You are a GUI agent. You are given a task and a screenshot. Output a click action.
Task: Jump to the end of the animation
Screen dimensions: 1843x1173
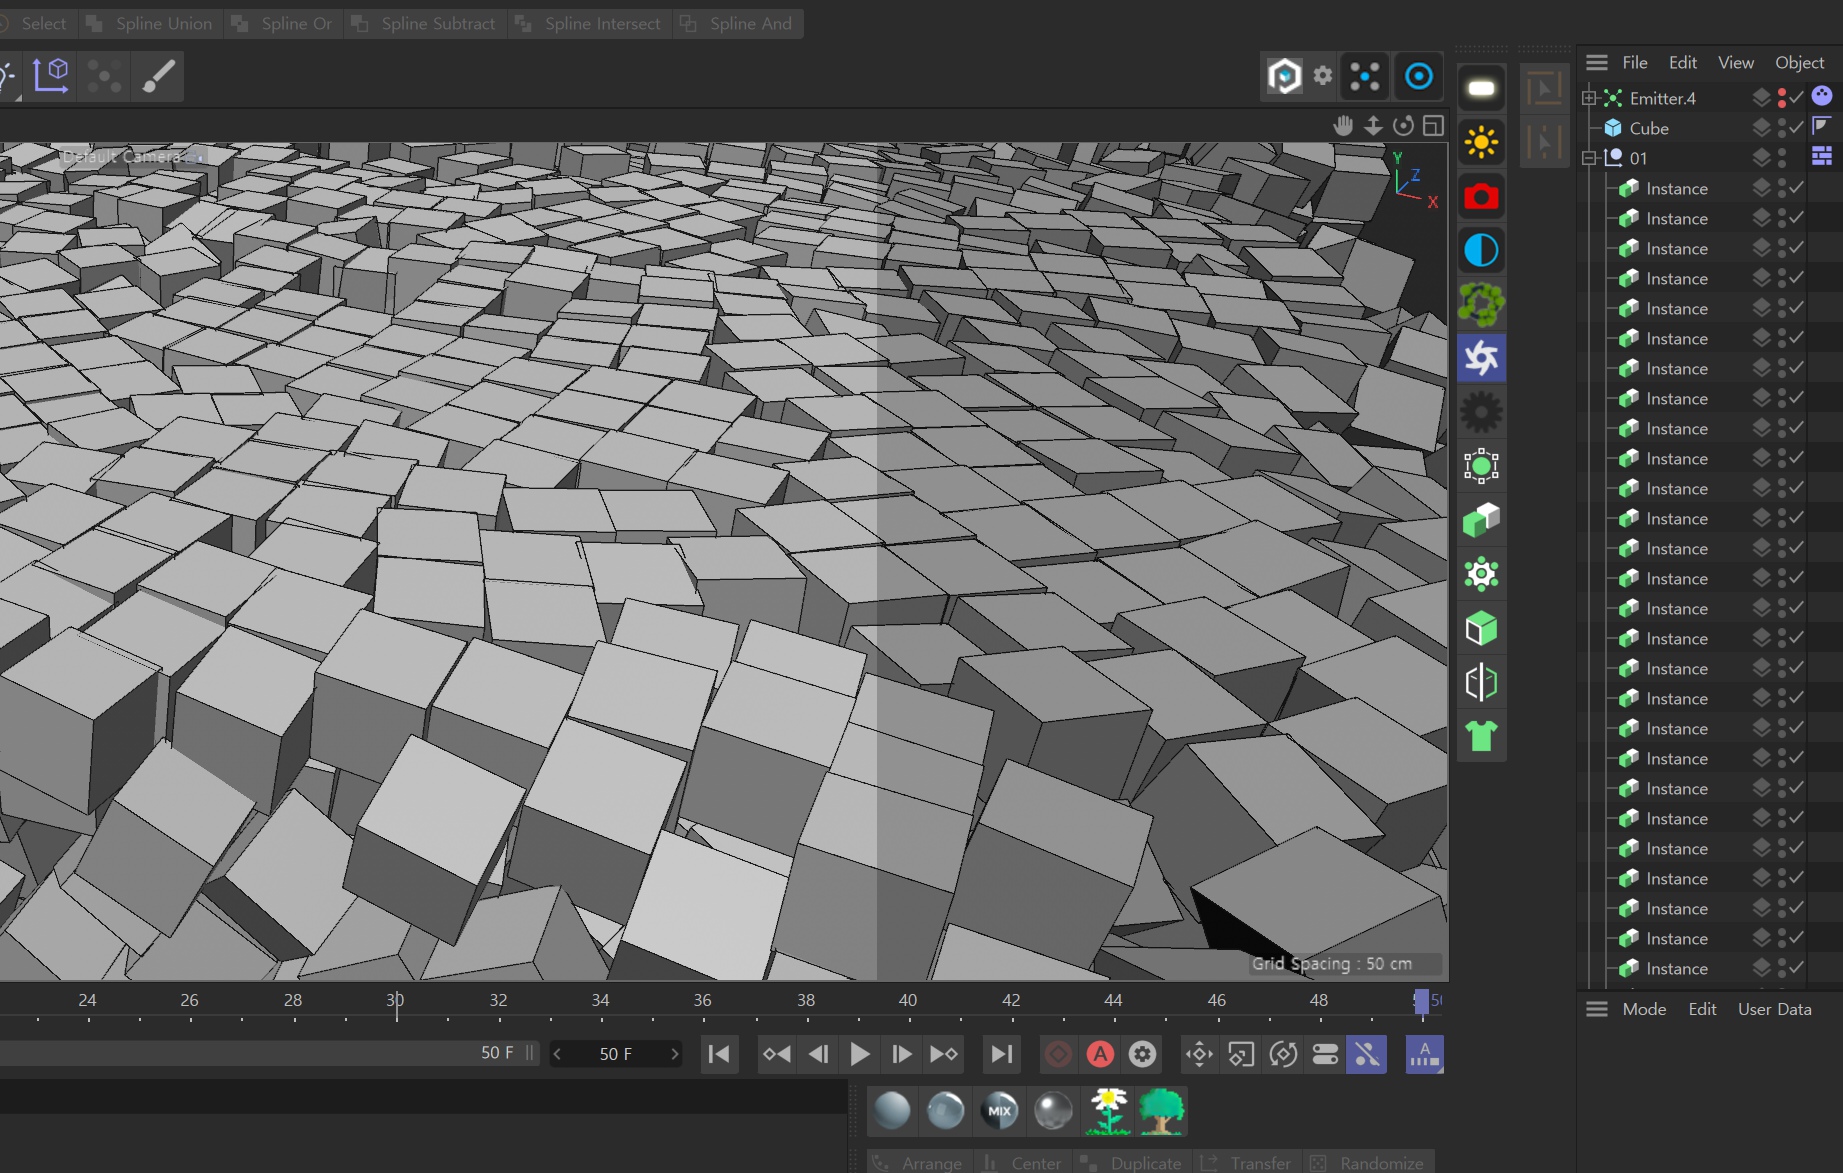click(x=1001, y=1054)
